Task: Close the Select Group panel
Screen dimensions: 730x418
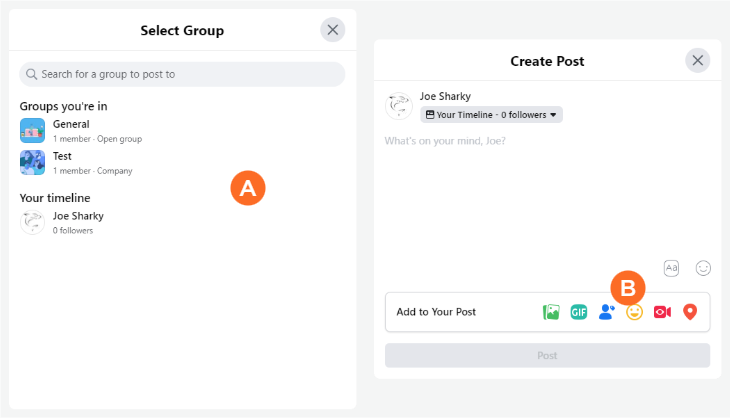Action: tap(333, 30)
